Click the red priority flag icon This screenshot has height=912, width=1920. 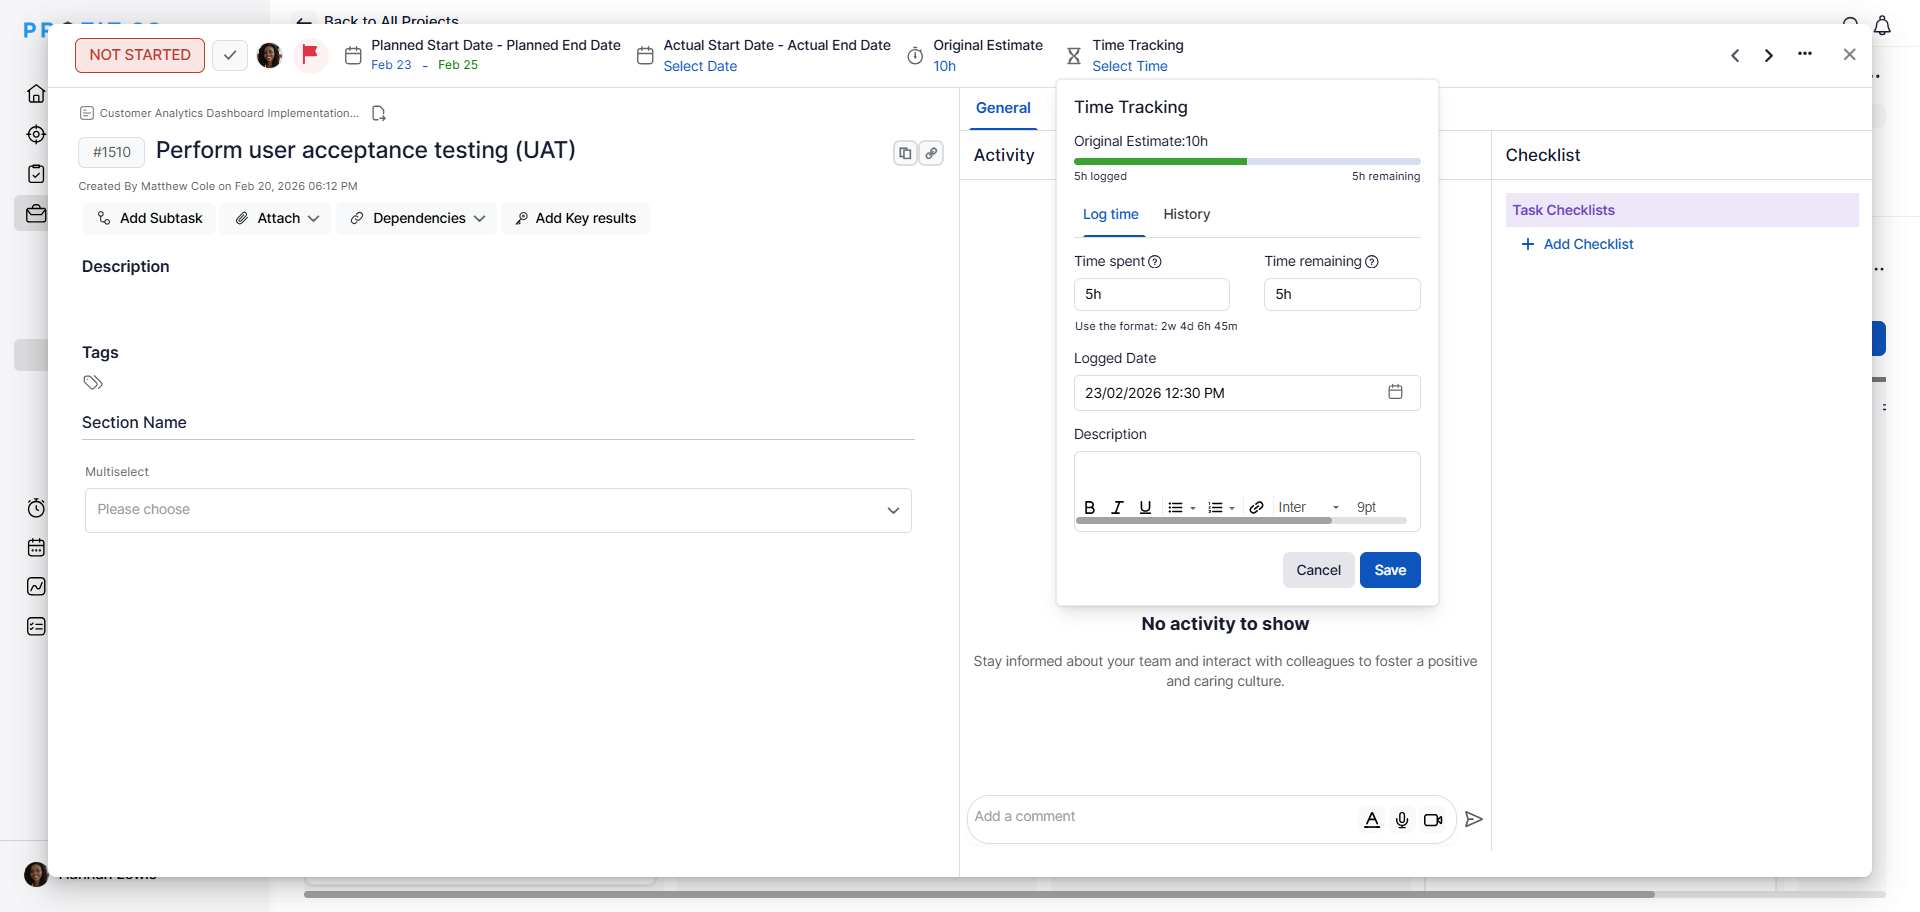click(310, 54)
